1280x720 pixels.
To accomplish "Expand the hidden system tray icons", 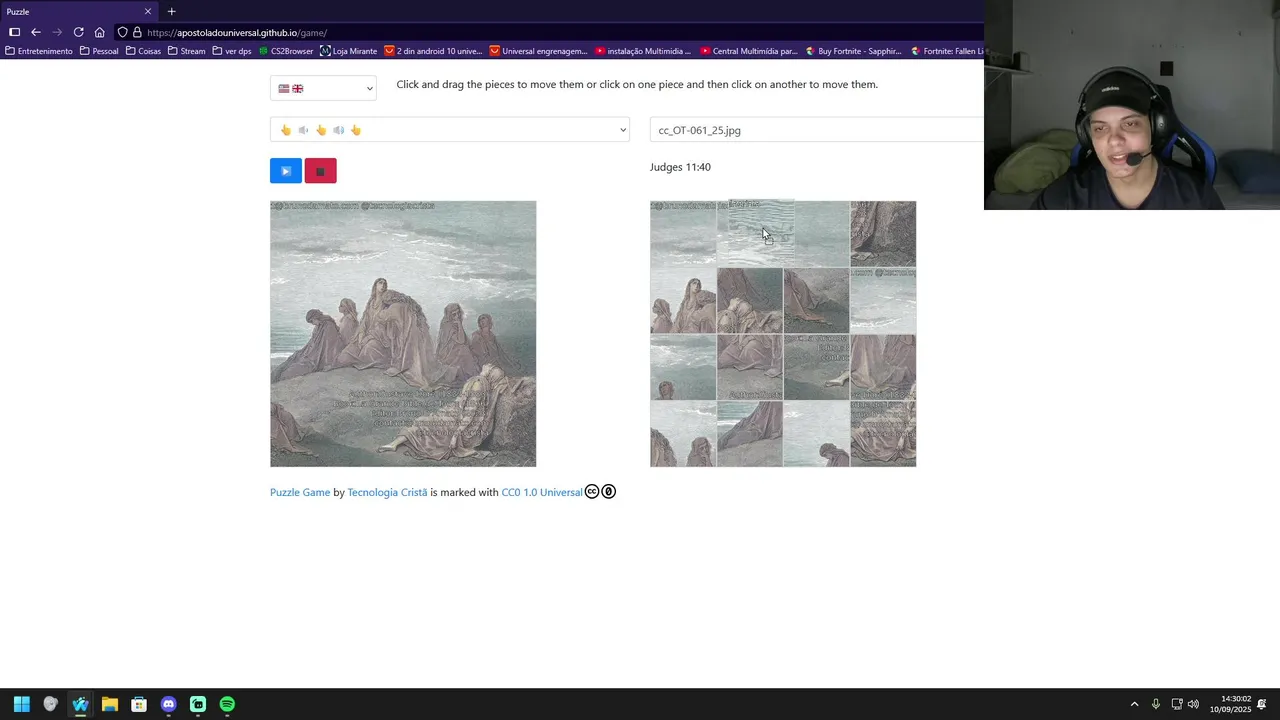I will coord(1134,704).
